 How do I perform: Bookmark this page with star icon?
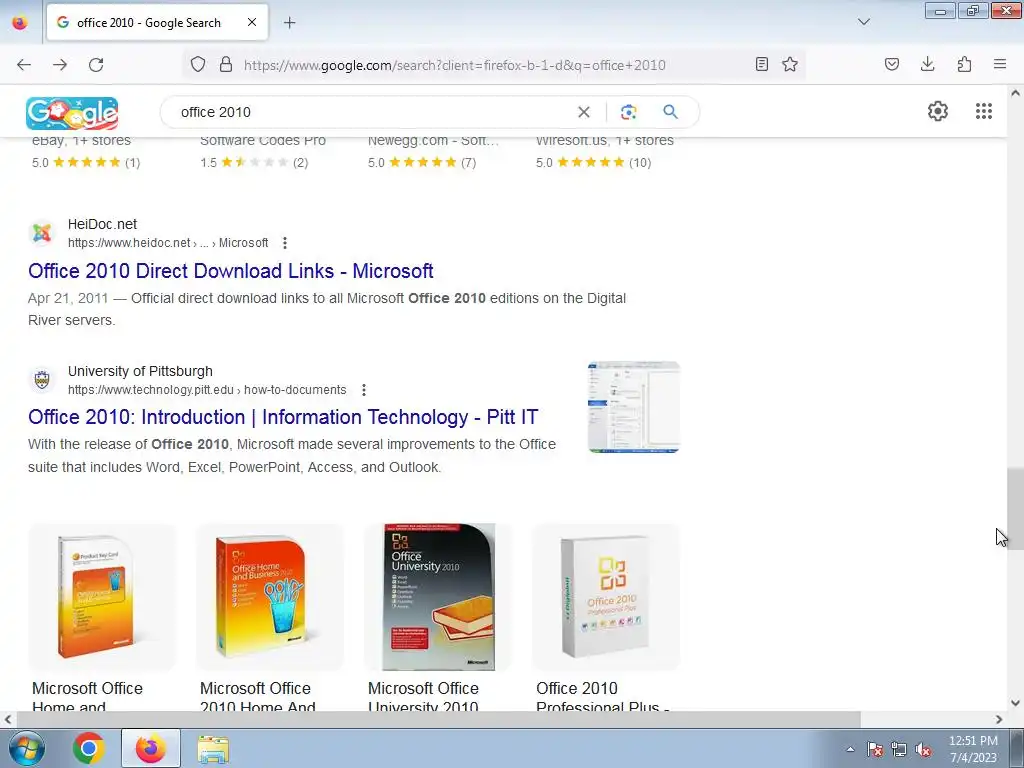pyautogui.click(x=790, y=64)
